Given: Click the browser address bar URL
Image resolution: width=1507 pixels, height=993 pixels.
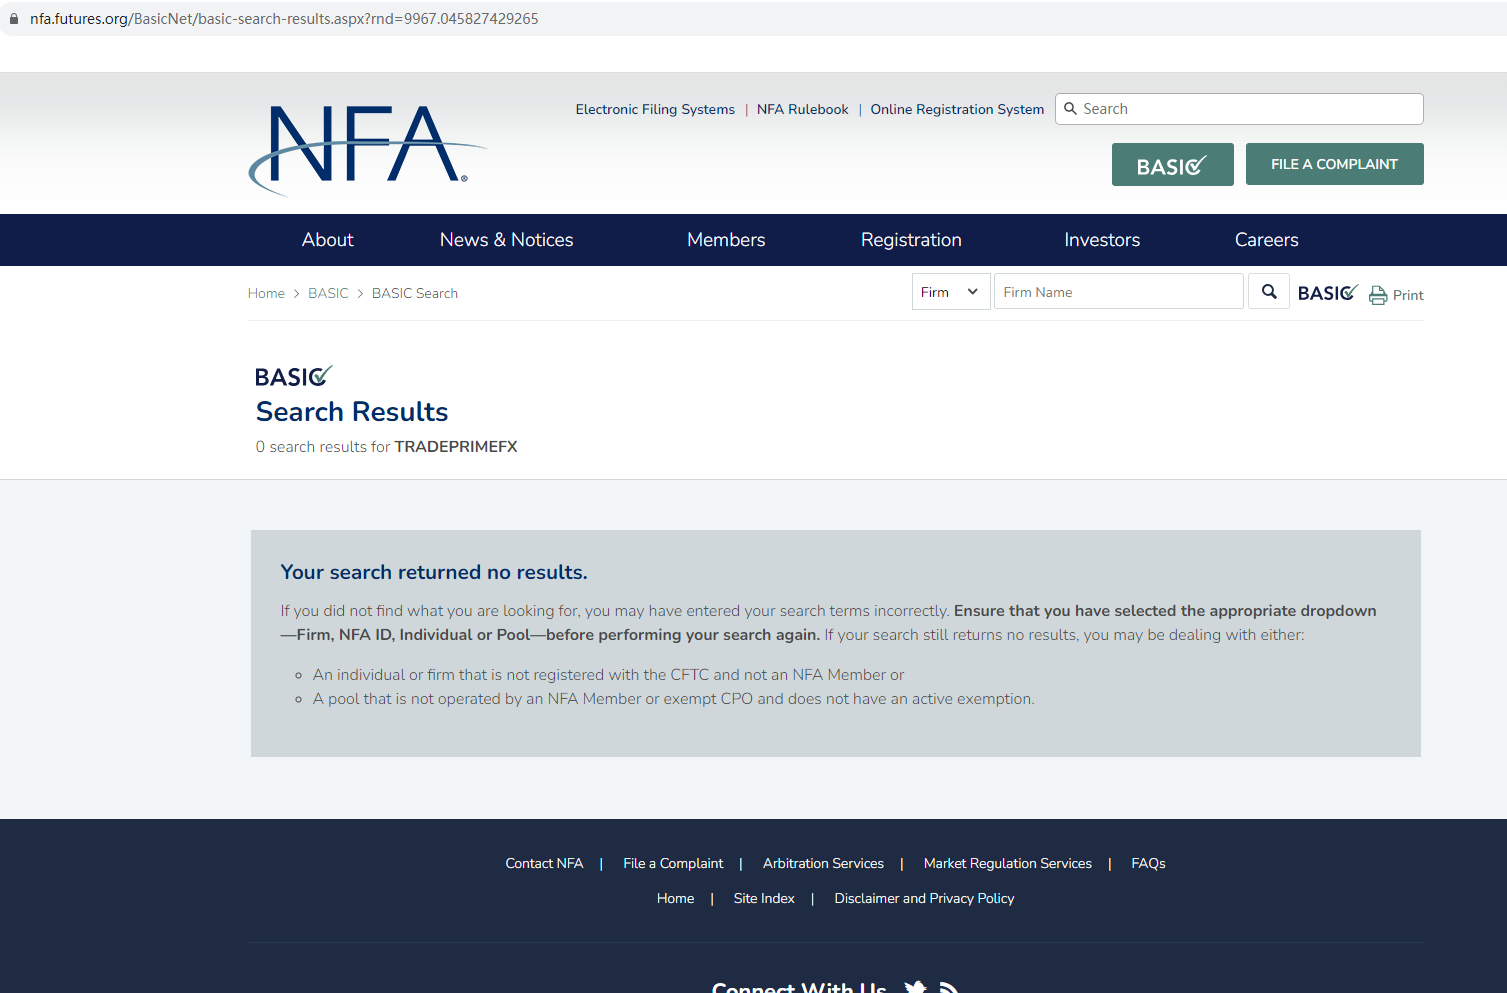Looking at the screenshot, I should click(284, 19).
